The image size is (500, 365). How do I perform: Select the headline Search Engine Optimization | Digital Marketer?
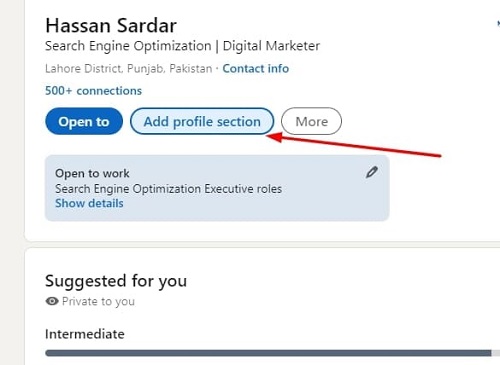[182, 46]
